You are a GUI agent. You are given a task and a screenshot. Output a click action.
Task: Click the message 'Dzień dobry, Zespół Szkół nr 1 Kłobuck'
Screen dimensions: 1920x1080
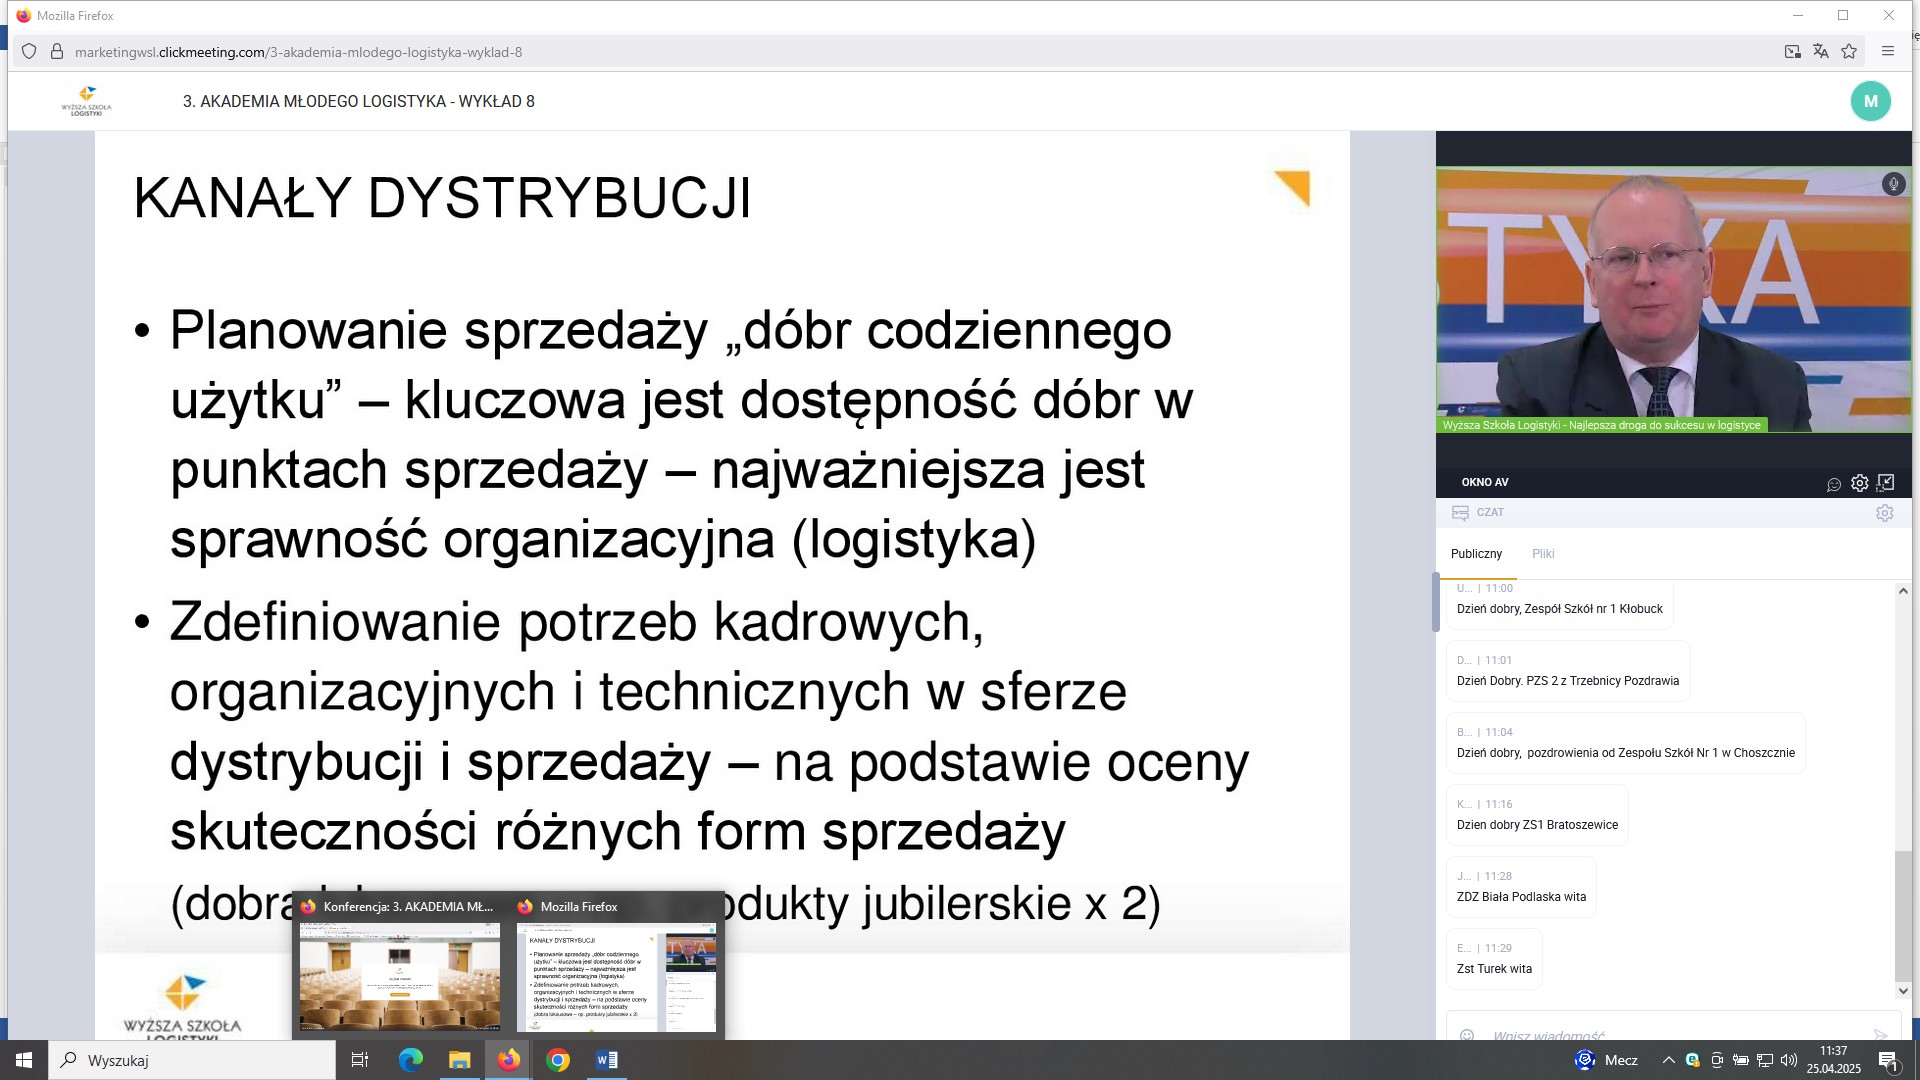[1559, 609]
